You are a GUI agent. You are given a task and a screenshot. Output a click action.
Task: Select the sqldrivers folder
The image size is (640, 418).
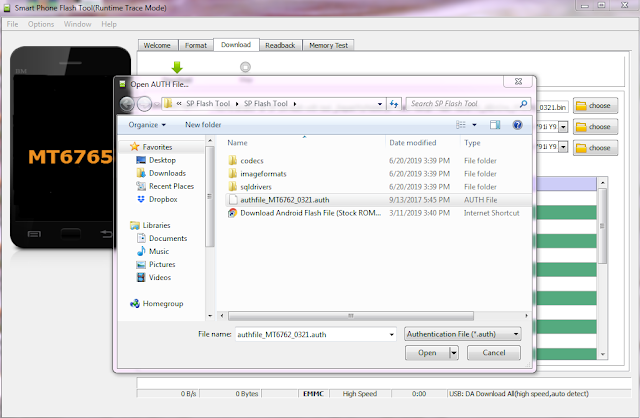pyautogui.click(x=256, y=187)
